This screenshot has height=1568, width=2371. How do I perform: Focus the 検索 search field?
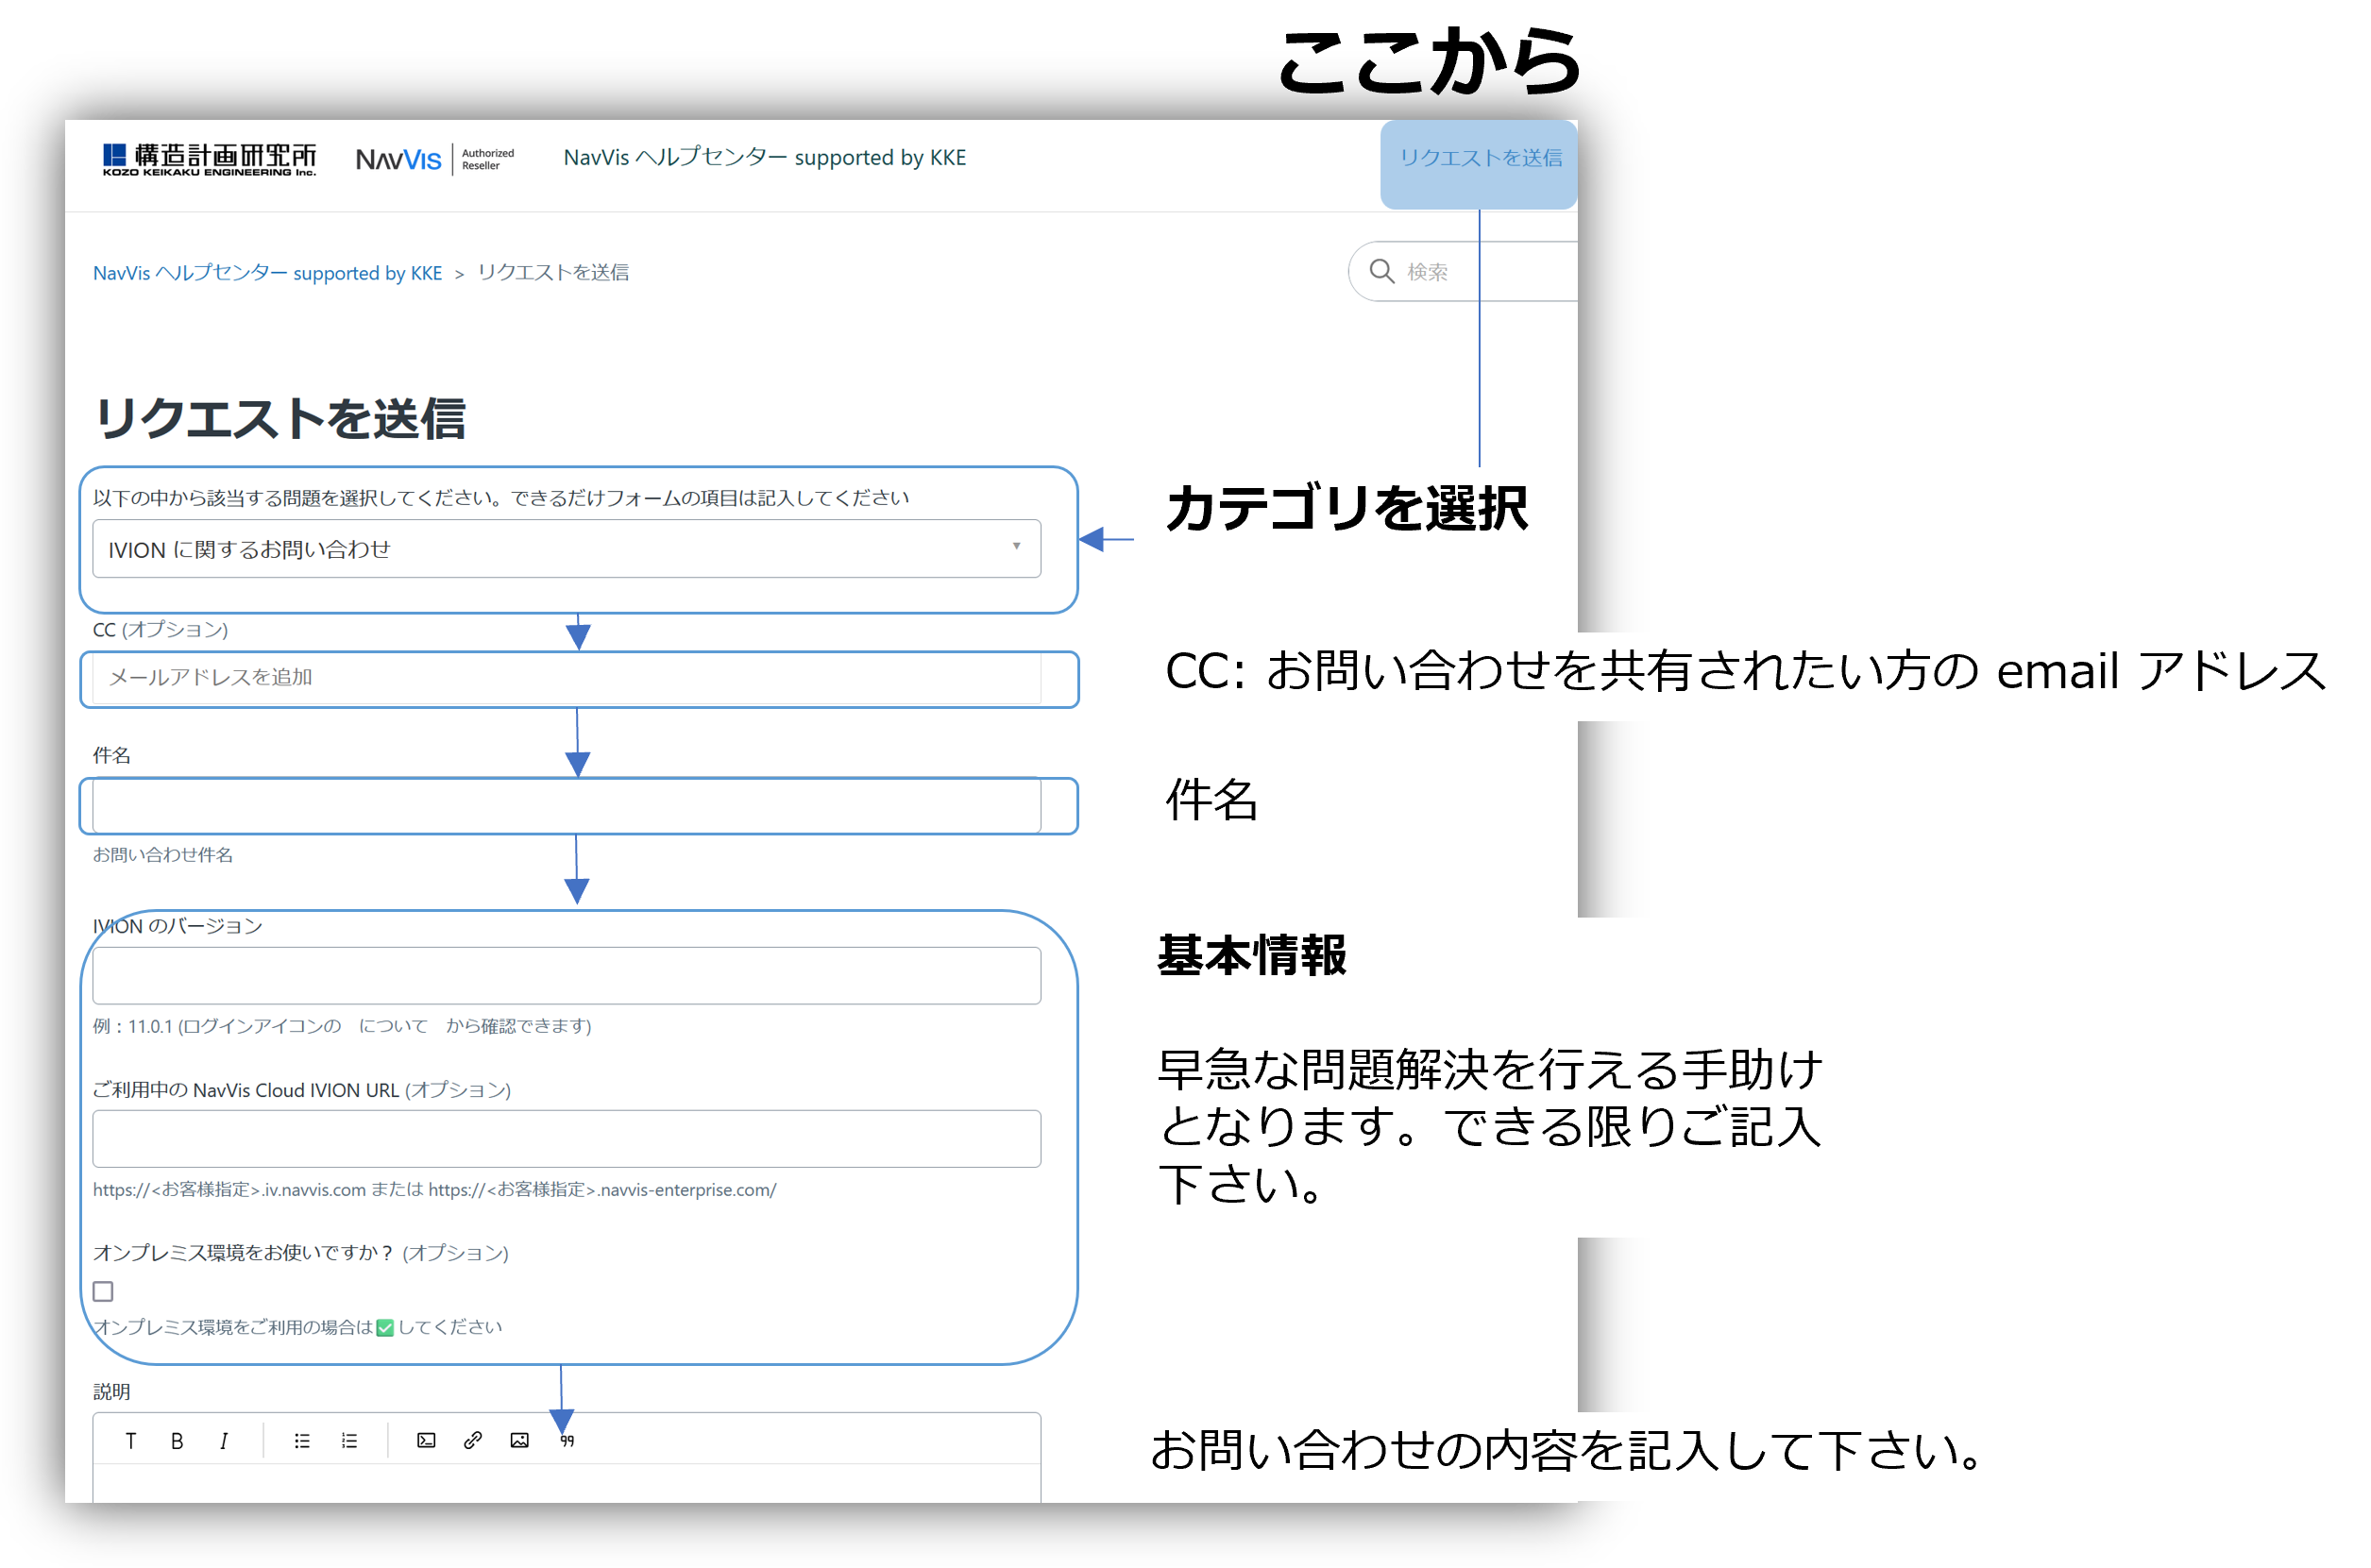(x=1464, y=271)
